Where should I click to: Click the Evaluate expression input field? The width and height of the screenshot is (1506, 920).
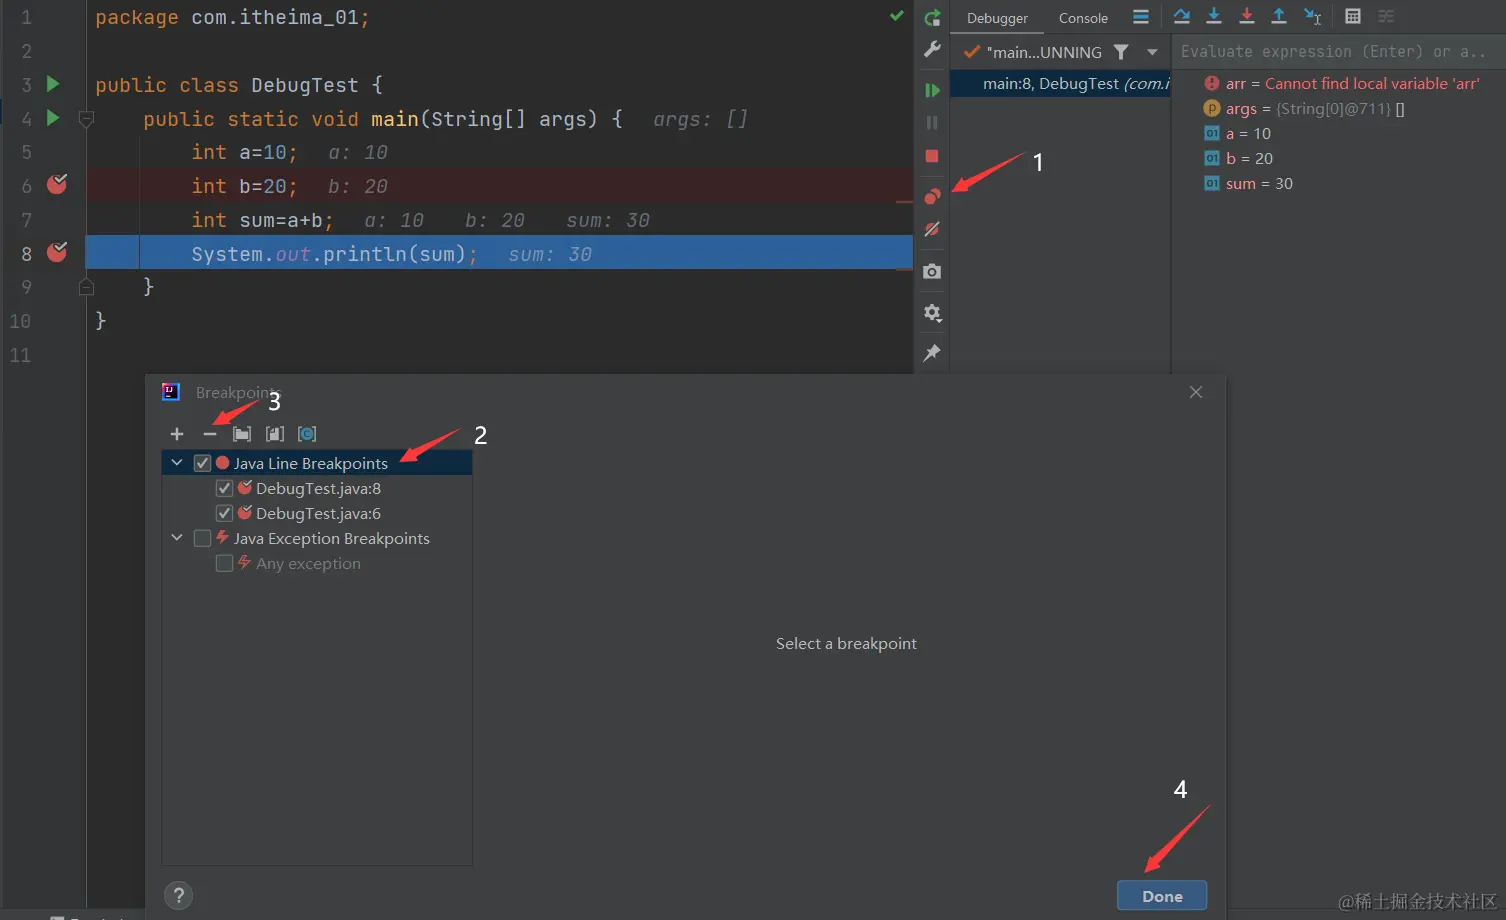(x=1338, y=52)
